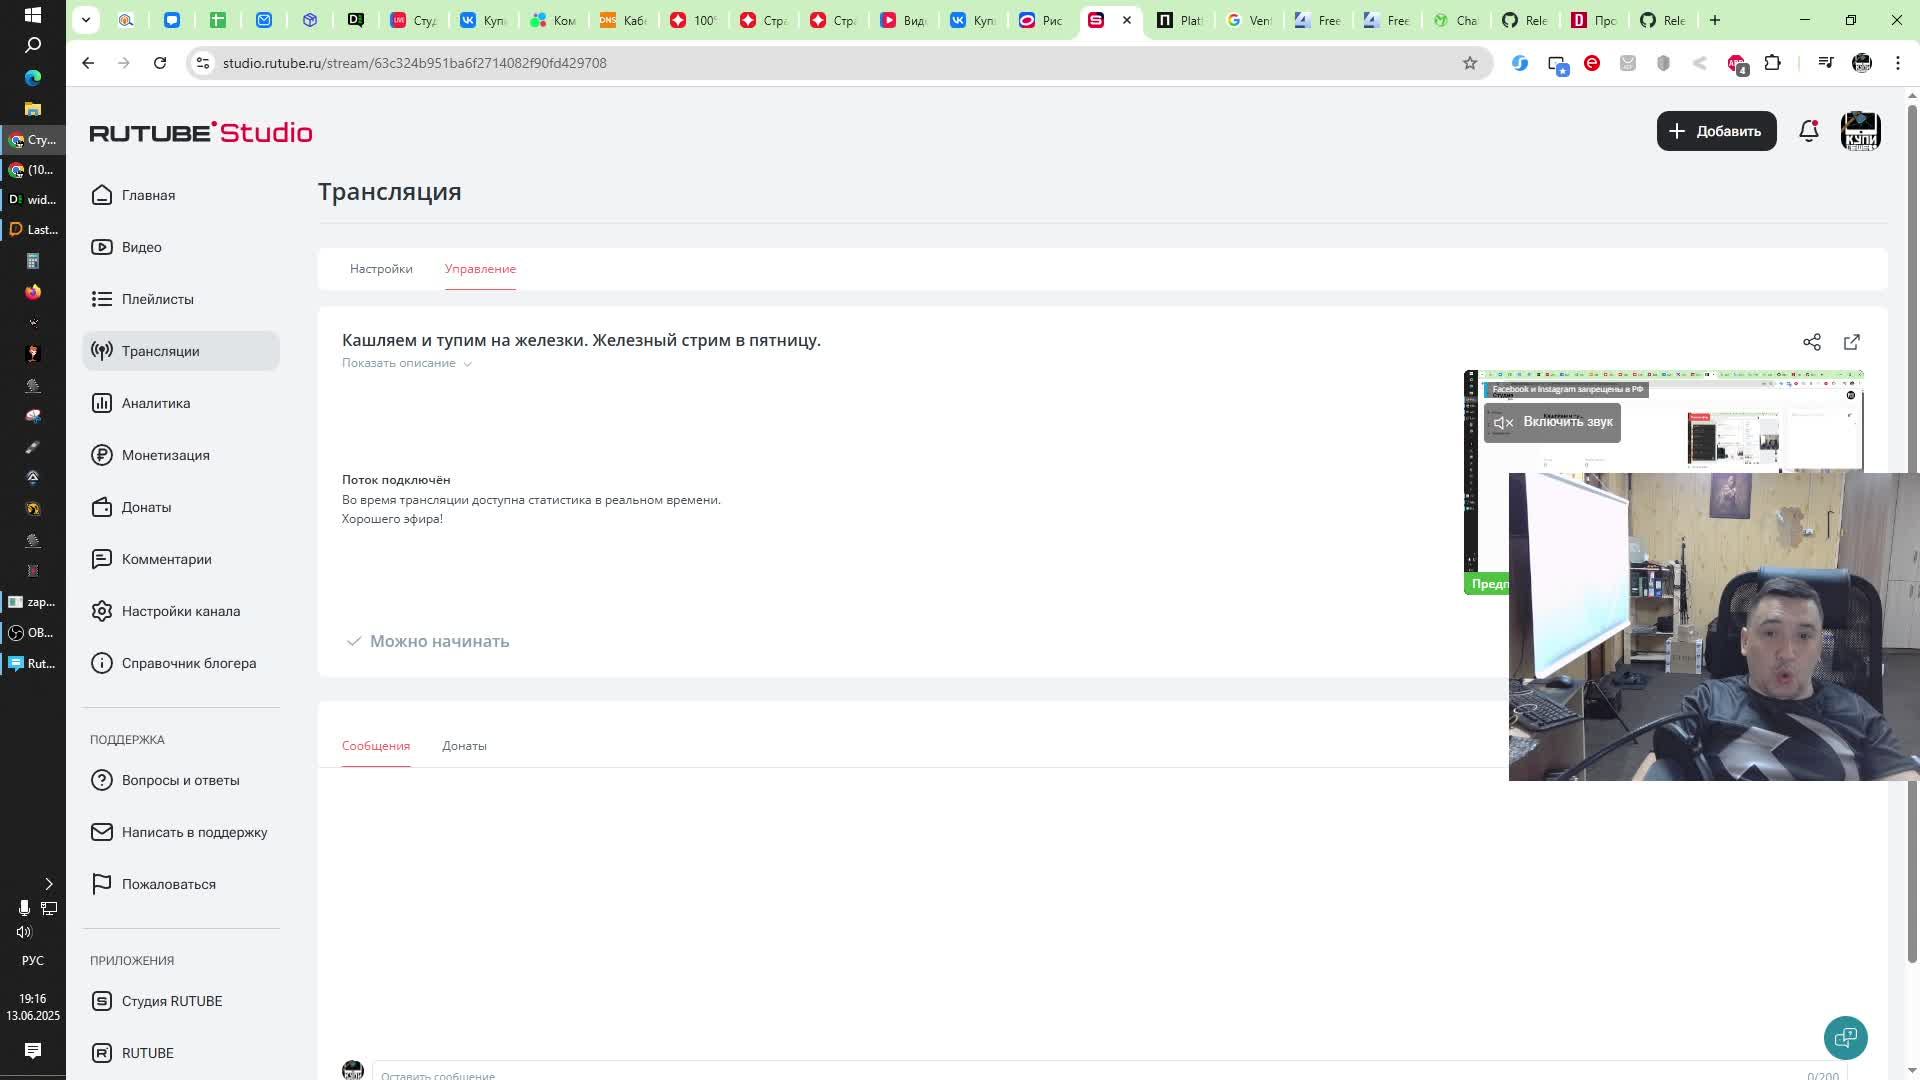Image resolution: width=1920 pixels, height=1080 pixels.
Task: Enable sound with Включить звук
Action: pyautogui.click(x=1553, y=422)
